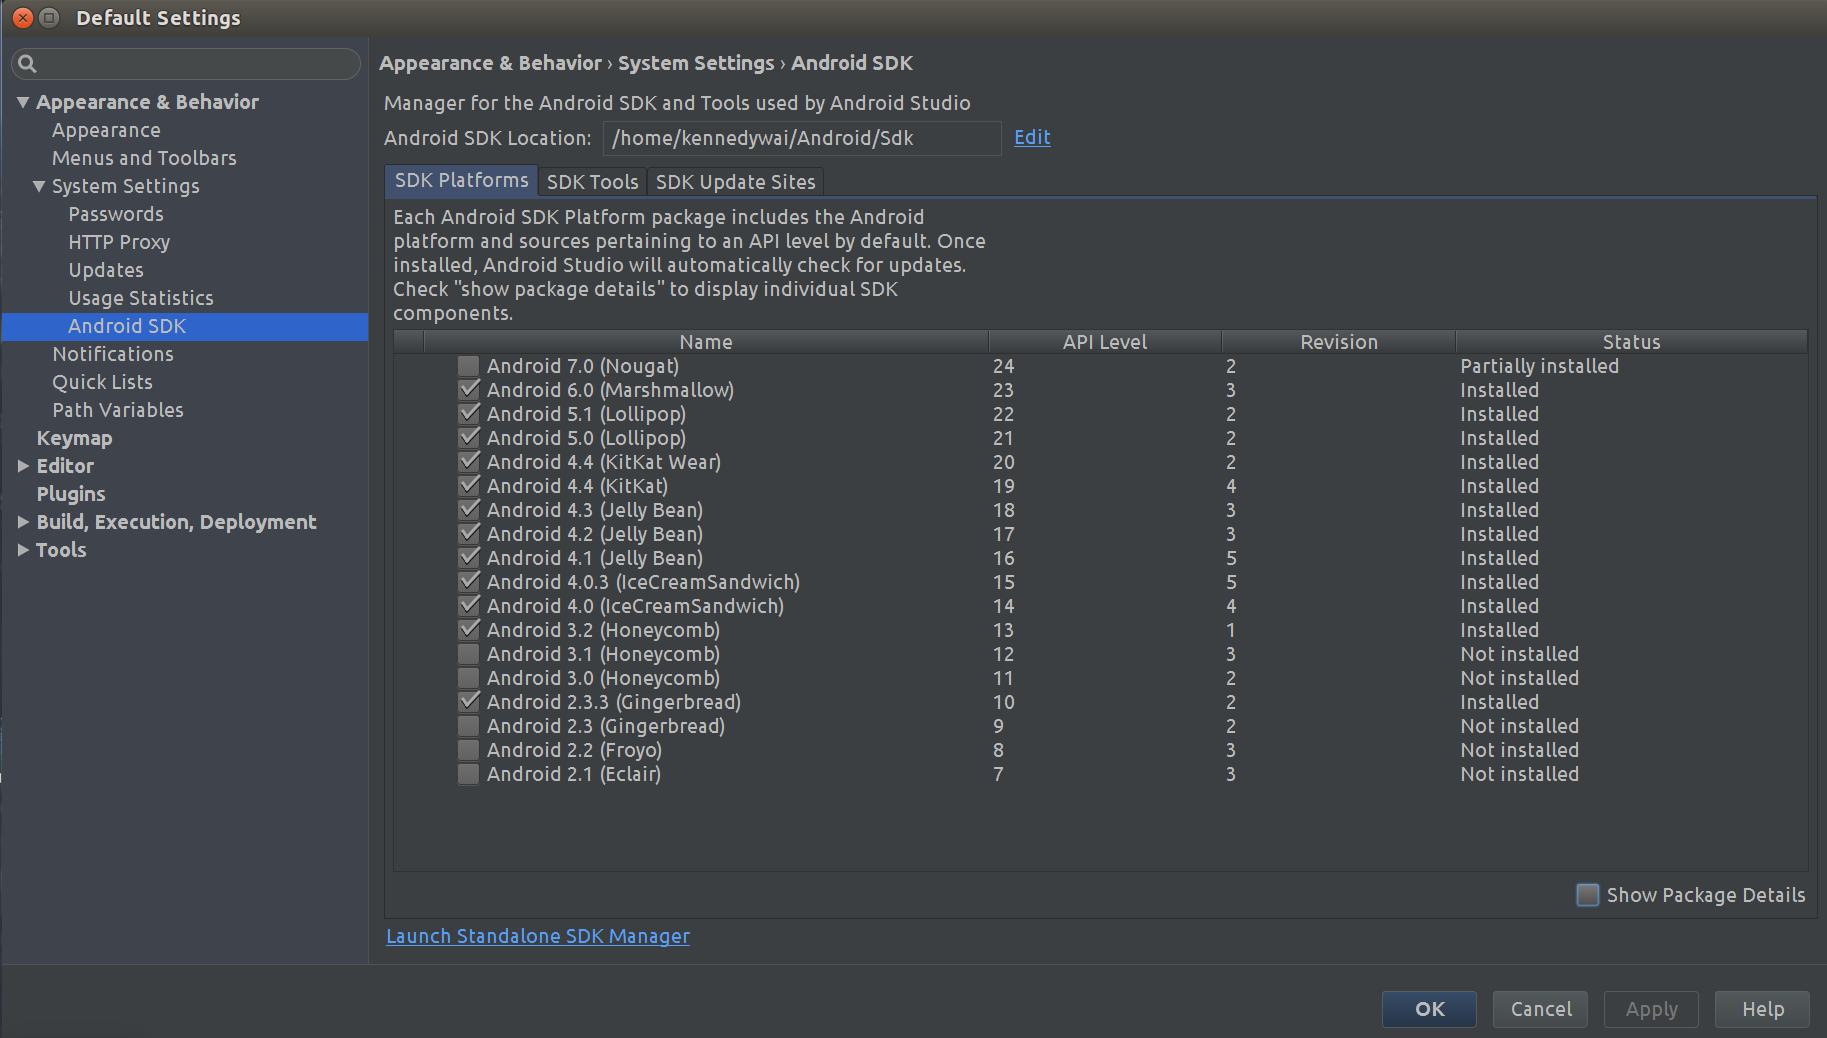Expand the Editor settings group

tap(23, 466)
